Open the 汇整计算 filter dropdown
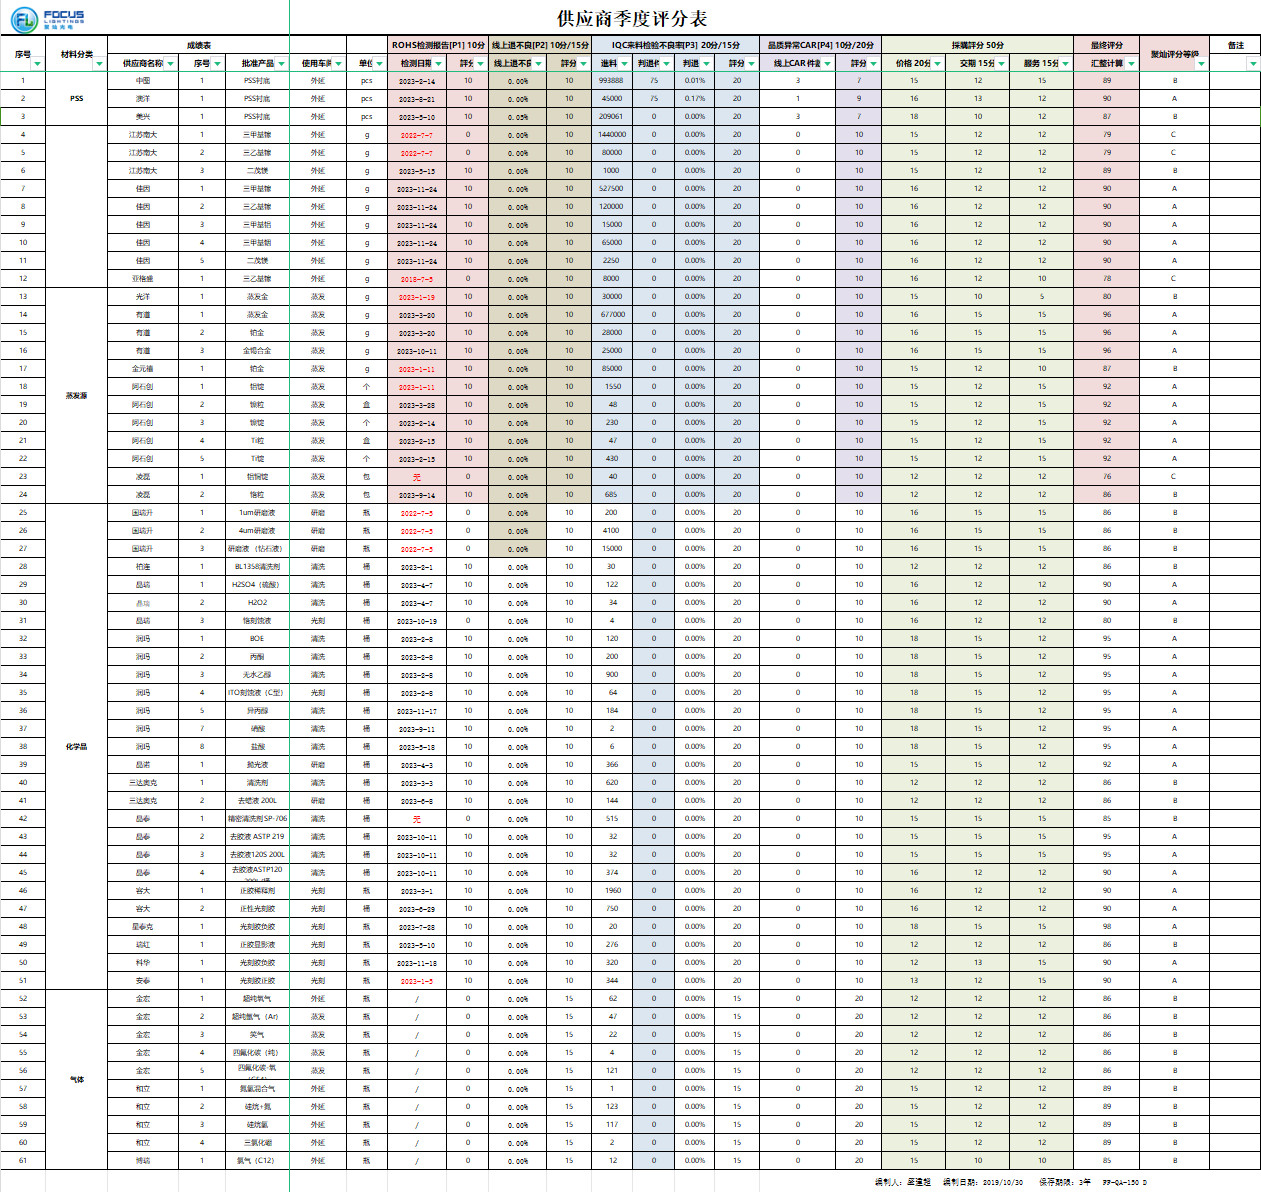This screenshot has height=1192, width=1261. coord(1131,64)
